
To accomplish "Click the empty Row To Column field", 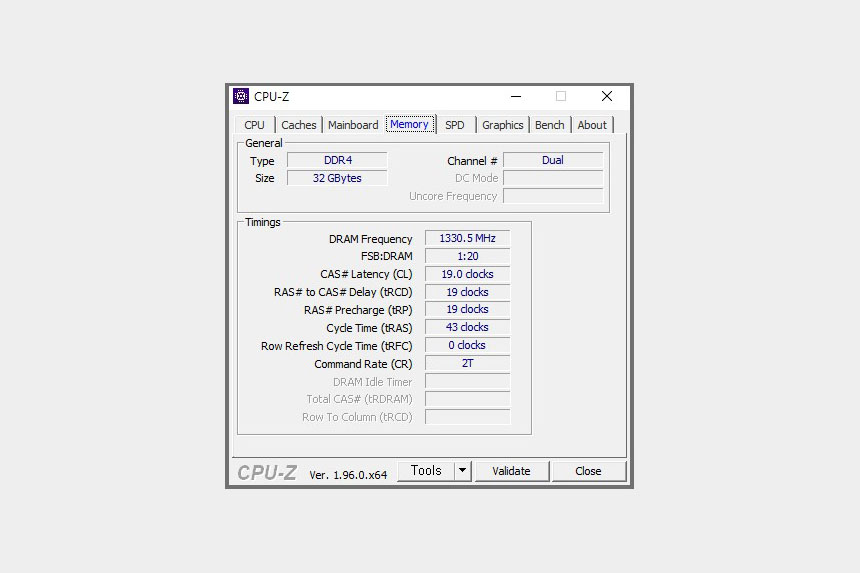I will [x=467, y=417].
